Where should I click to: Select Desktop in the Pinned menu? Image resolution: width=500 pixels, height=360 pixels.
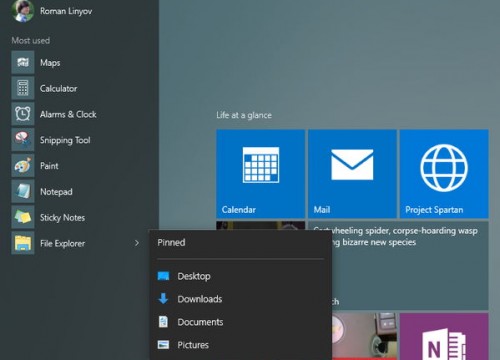coord(240,276)
